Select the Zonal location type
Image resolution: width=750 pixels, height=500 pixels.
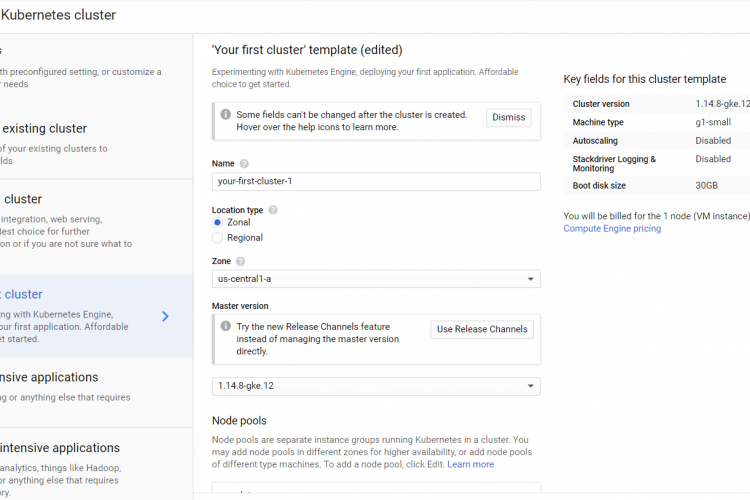pyautogui.click(x=217, y=222)
